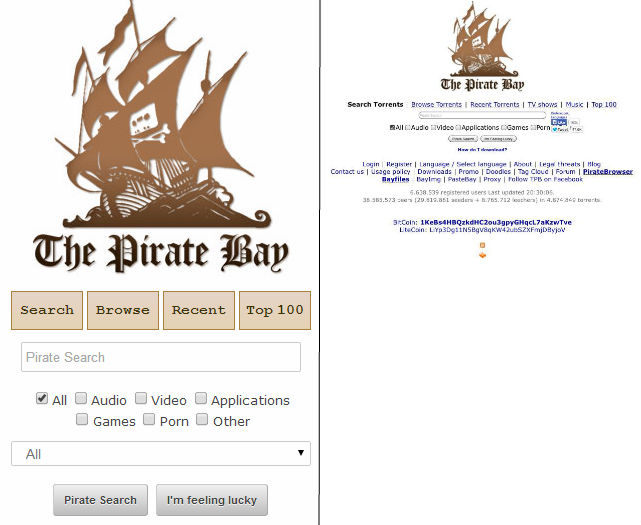
Task: Open the Usage policy link
Action: tap(390, 172)
